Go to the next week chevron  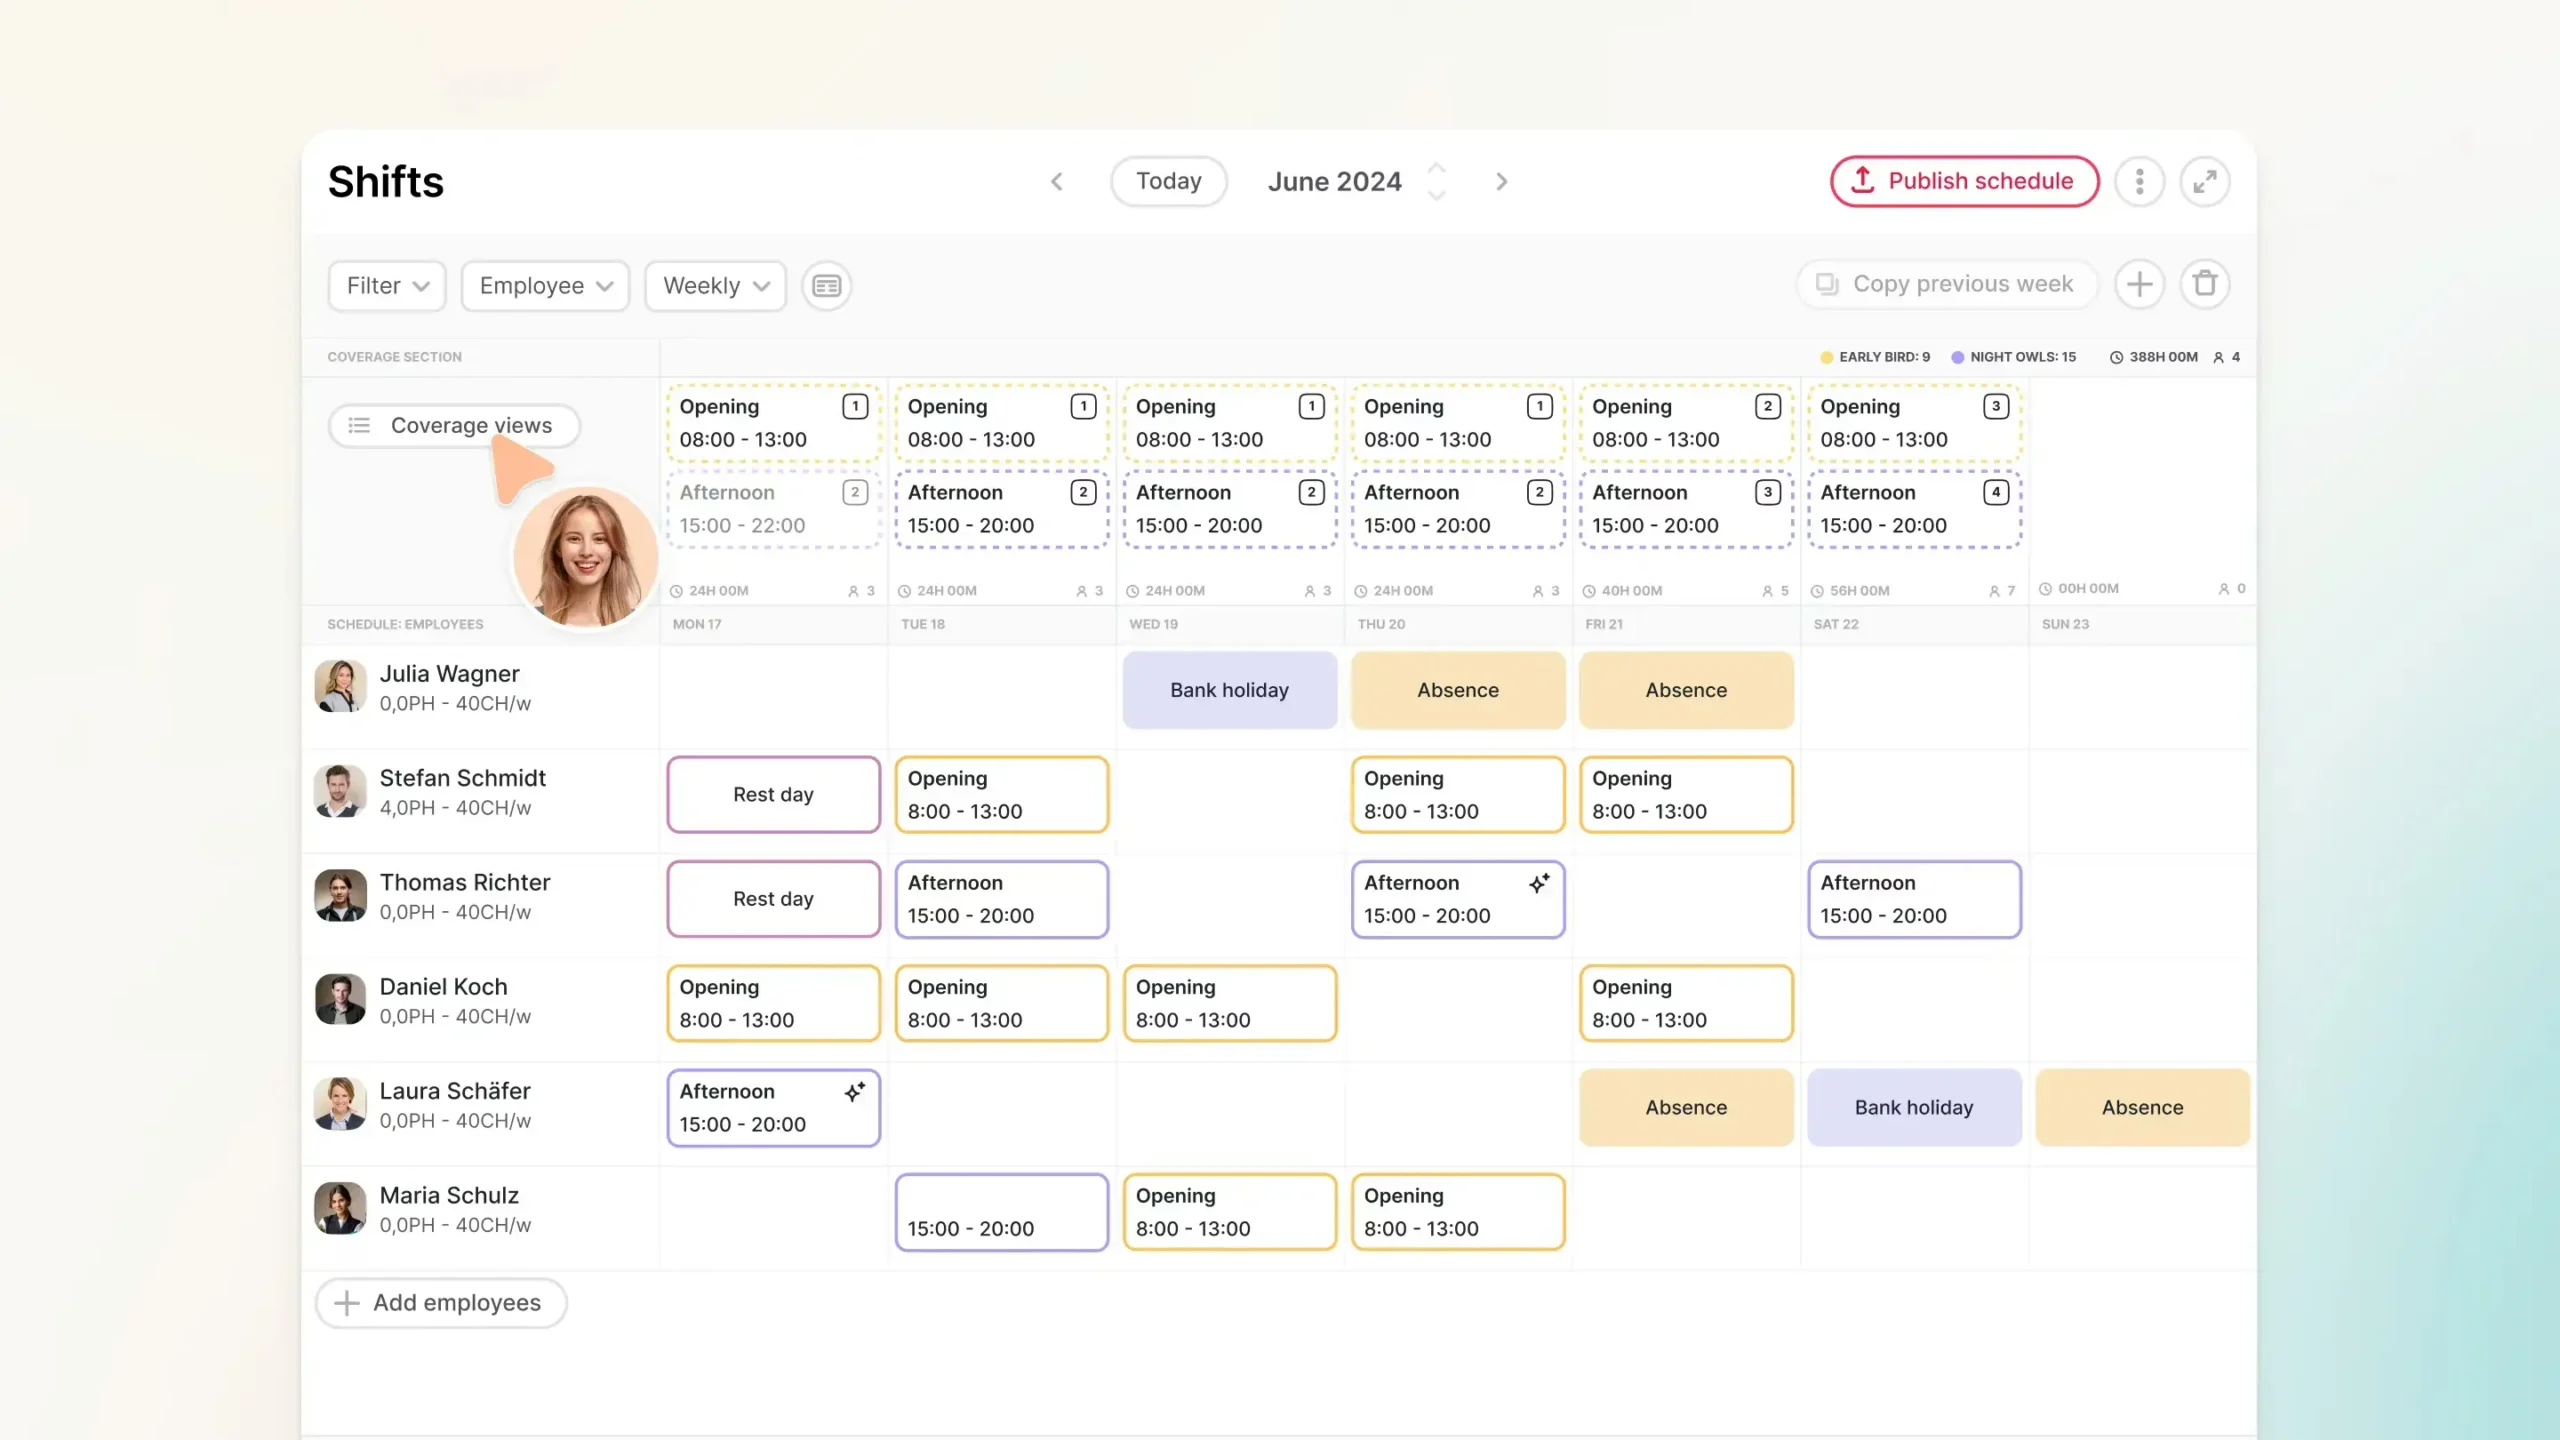click(1500, 181)
